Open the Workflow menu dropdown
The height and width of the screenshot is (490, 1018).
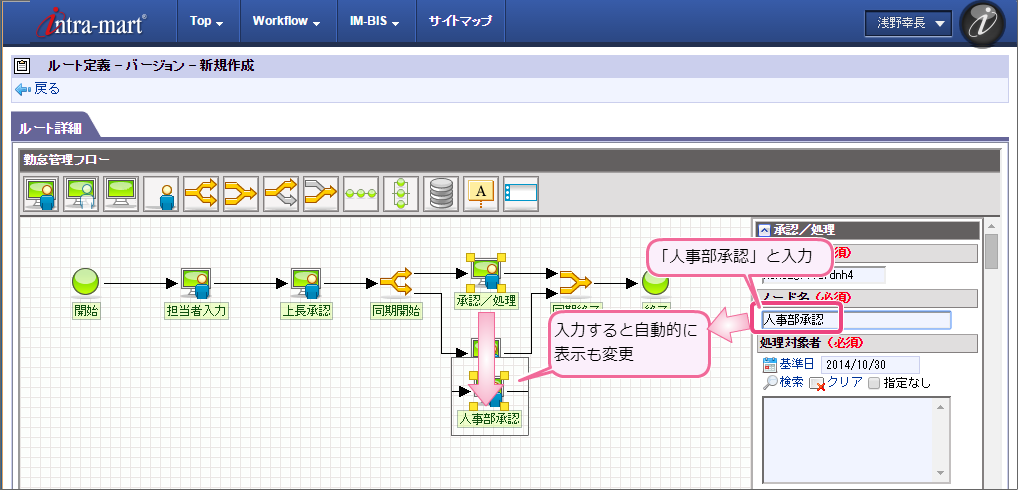click(x=287, y=21)
